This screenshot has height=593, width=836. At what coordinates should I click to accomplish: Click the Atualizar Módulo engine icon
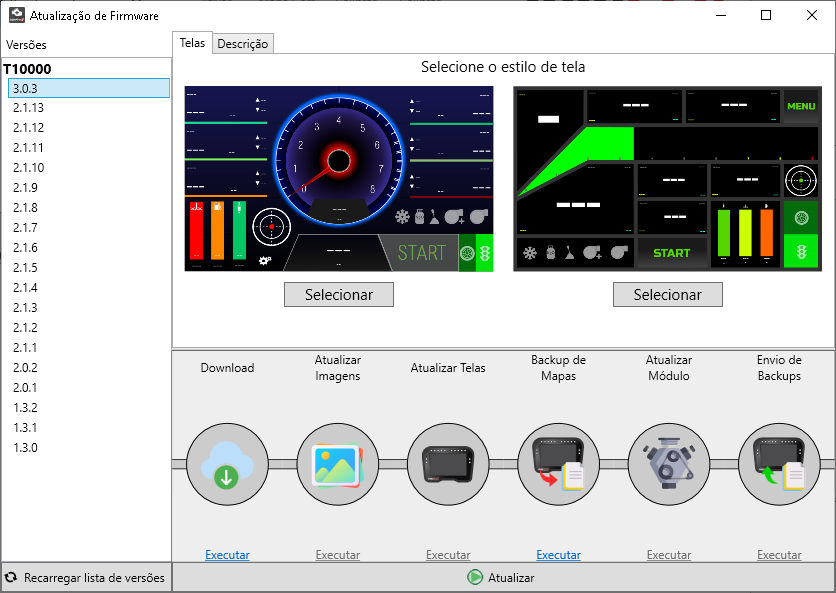tap(668, 463)
